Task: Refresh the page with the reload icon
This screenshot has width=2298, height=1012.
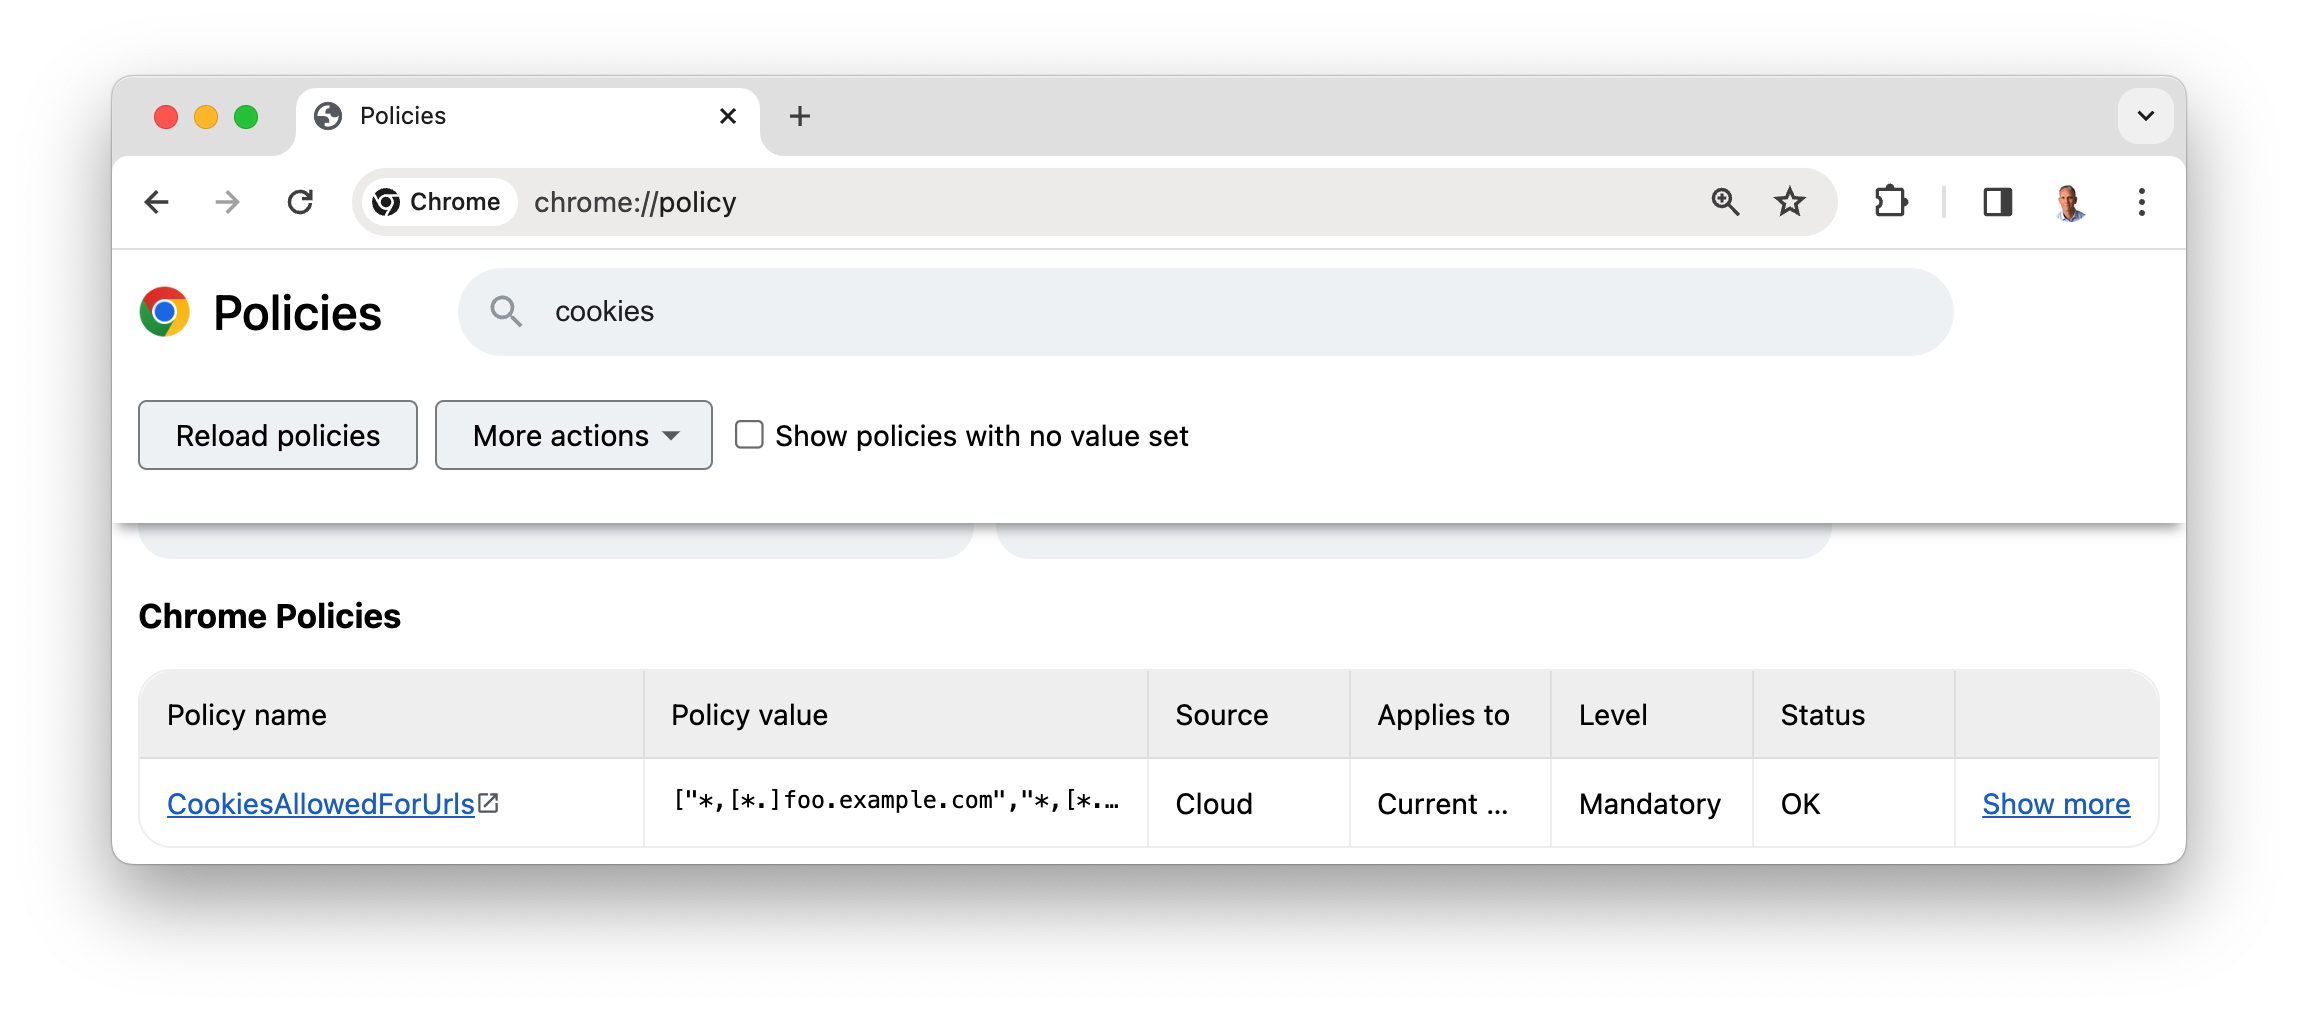Action: point(301,202)
